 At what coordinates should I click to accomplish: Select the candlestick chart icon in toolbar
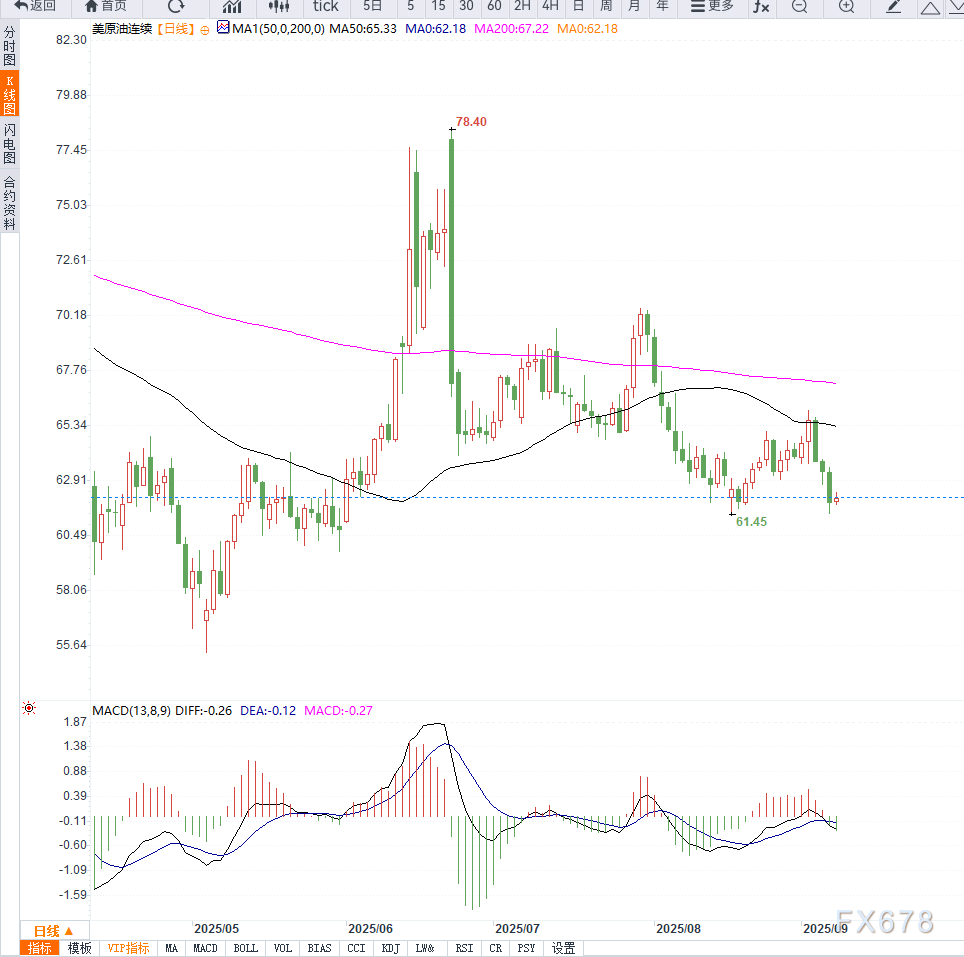tap(278, 6)
